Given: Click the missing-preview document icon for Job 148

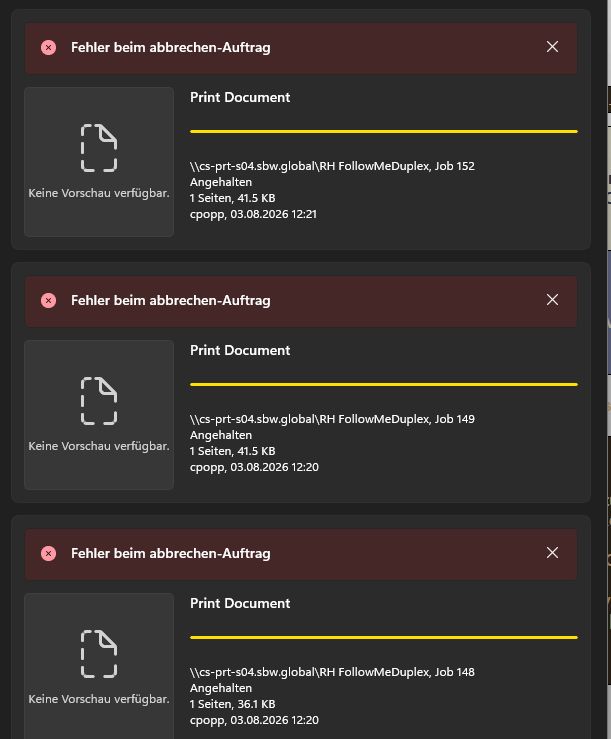Looking at the screenshot, I should click(99, 654).
